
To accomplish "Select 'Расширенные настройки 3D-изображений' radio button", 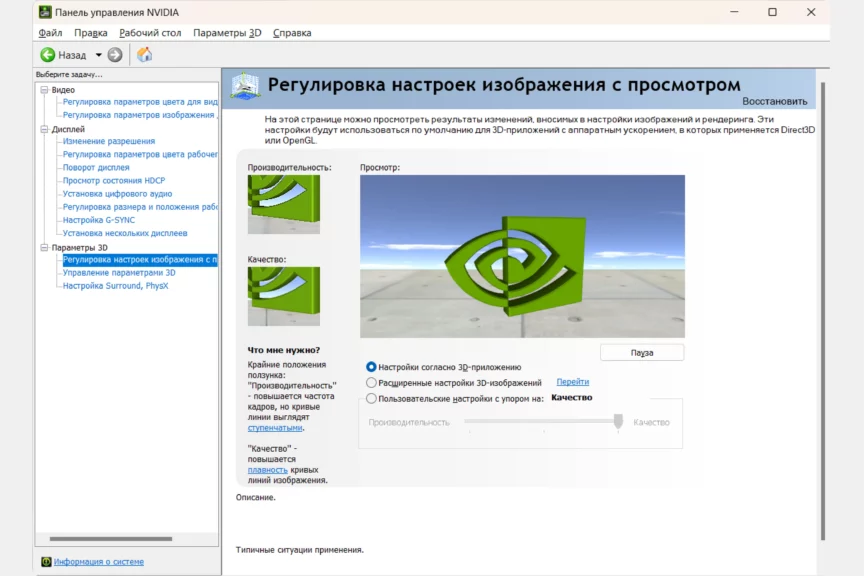I will click(x=372, y=382).
